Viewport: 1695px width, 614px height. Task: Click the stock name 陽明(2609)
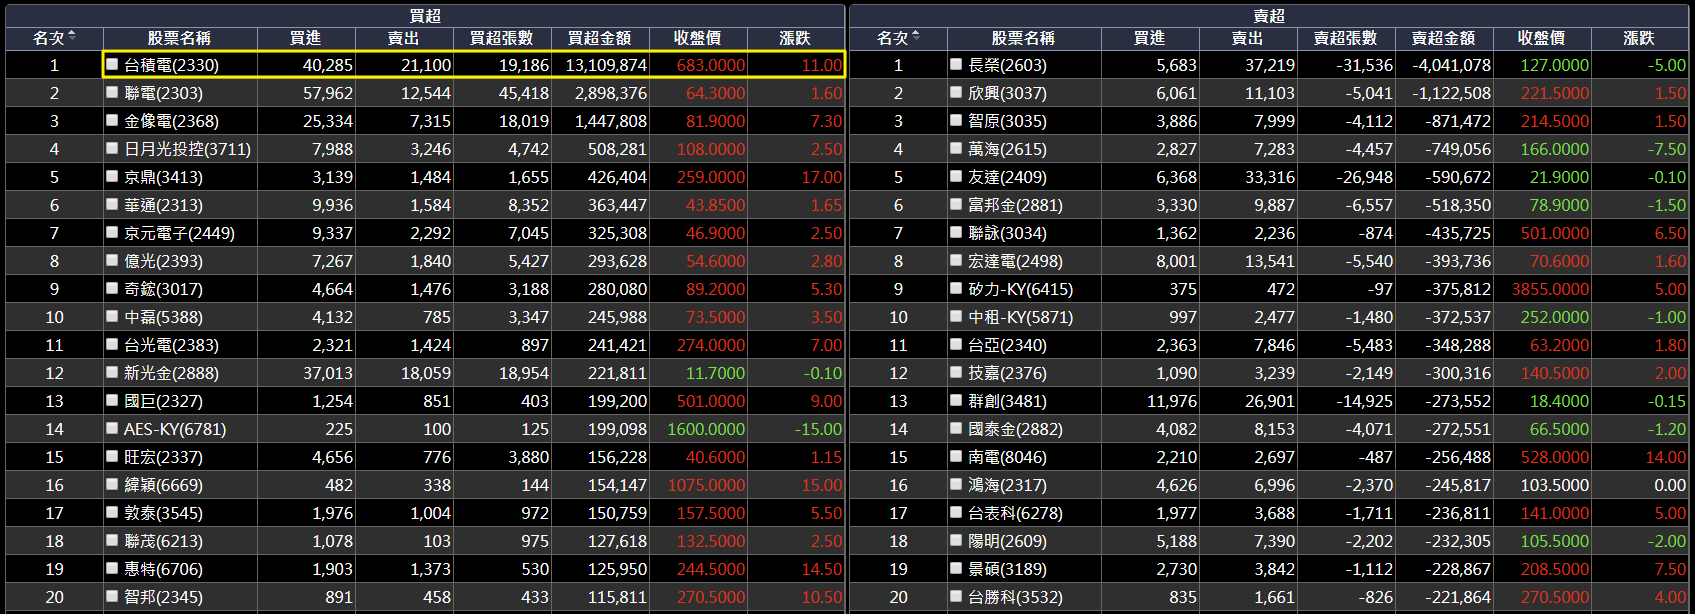[x=1007, y=541]
